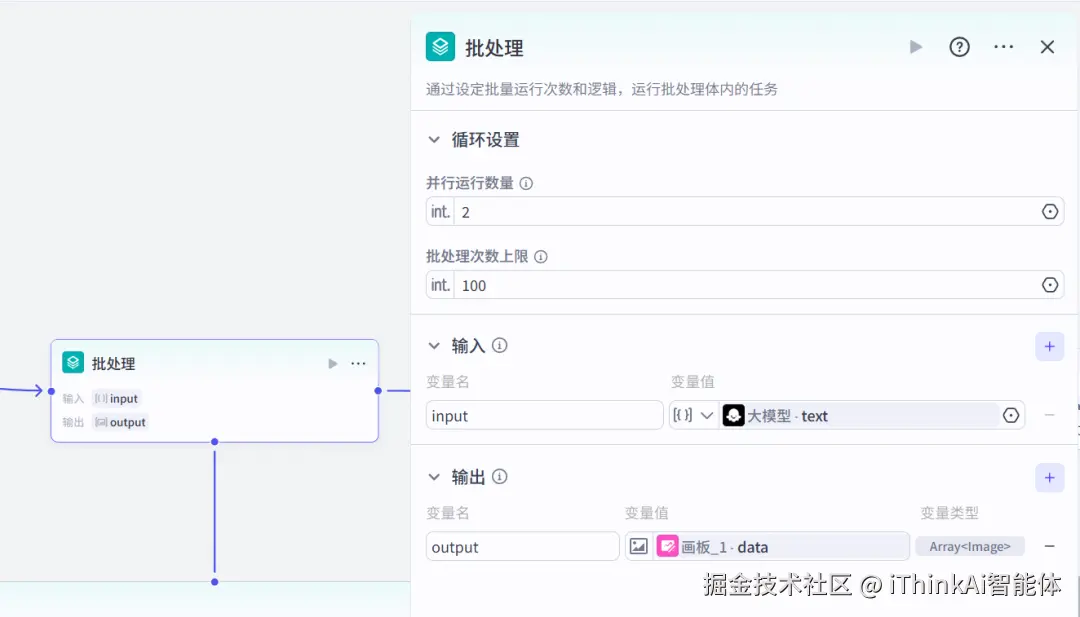Image resolution: width=1080 pixels, height=617 pixels.
Task: Click the 大模型 icon in input variable value
Action: pyautogui.click(x=733, y=415)
